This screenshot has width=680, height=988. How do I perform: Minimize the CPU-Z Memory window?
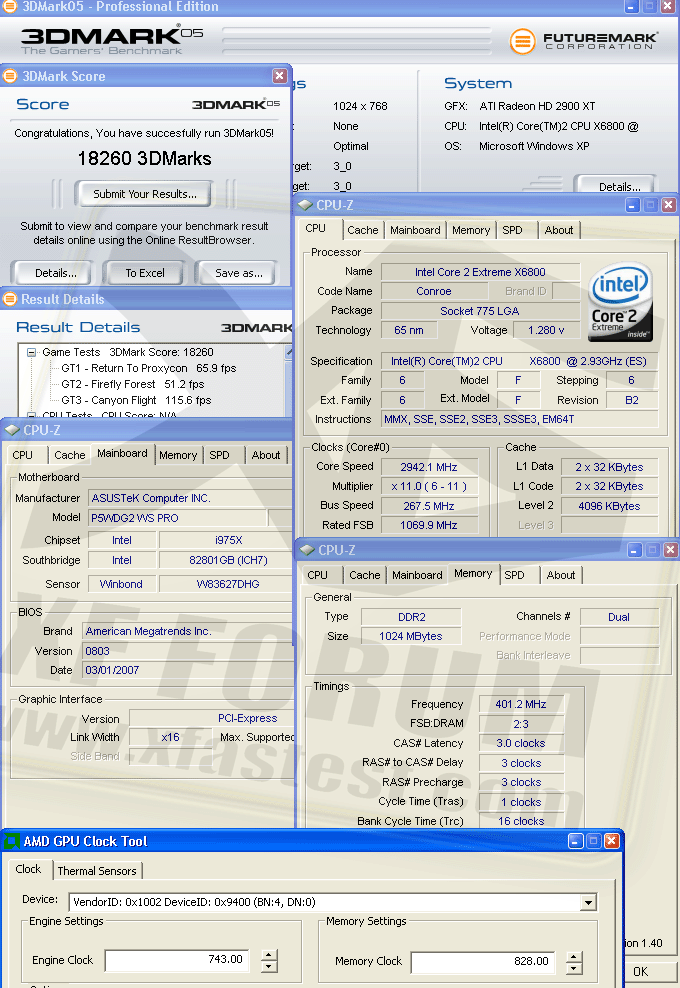coord(635,549)
